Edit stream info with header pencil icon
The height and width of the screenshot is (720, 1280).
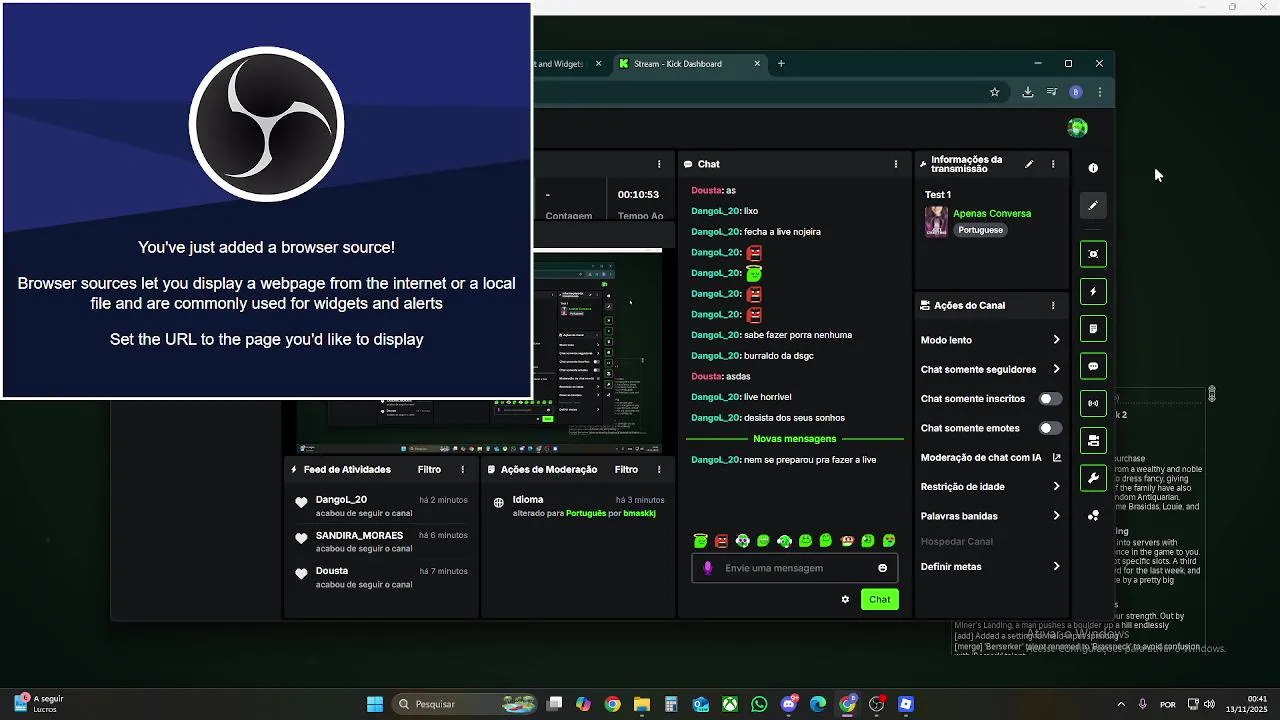coord(1029,164)
